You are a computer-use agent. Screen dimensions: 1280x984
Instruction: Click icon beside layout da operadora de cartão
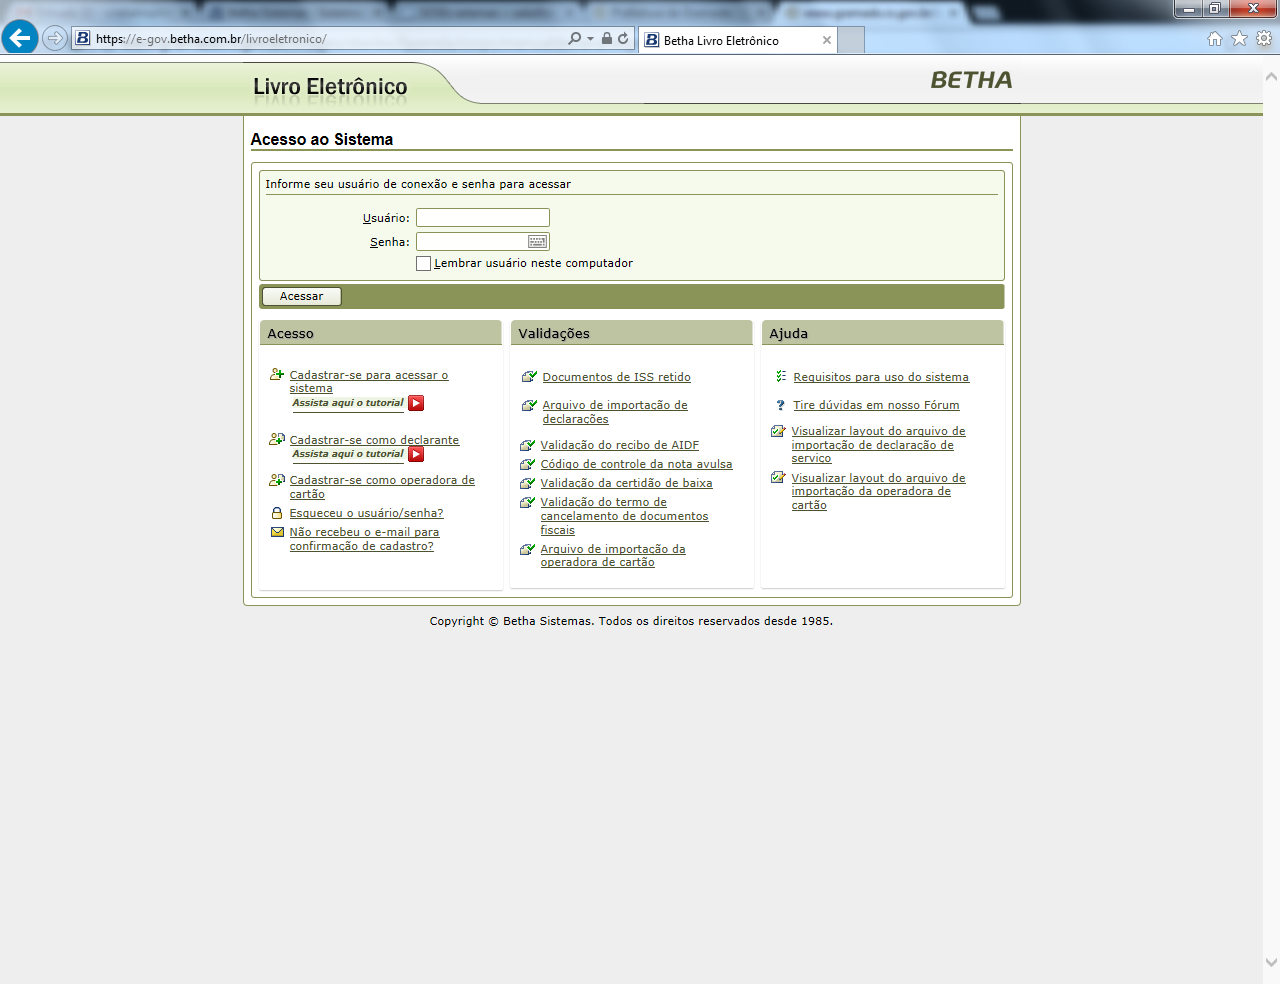778,477
